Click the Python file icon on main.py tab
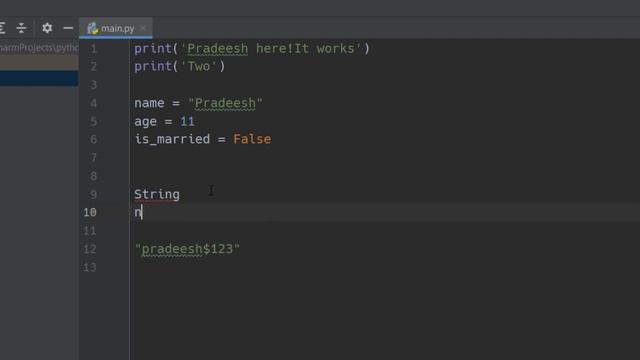 tap(93, 28)
